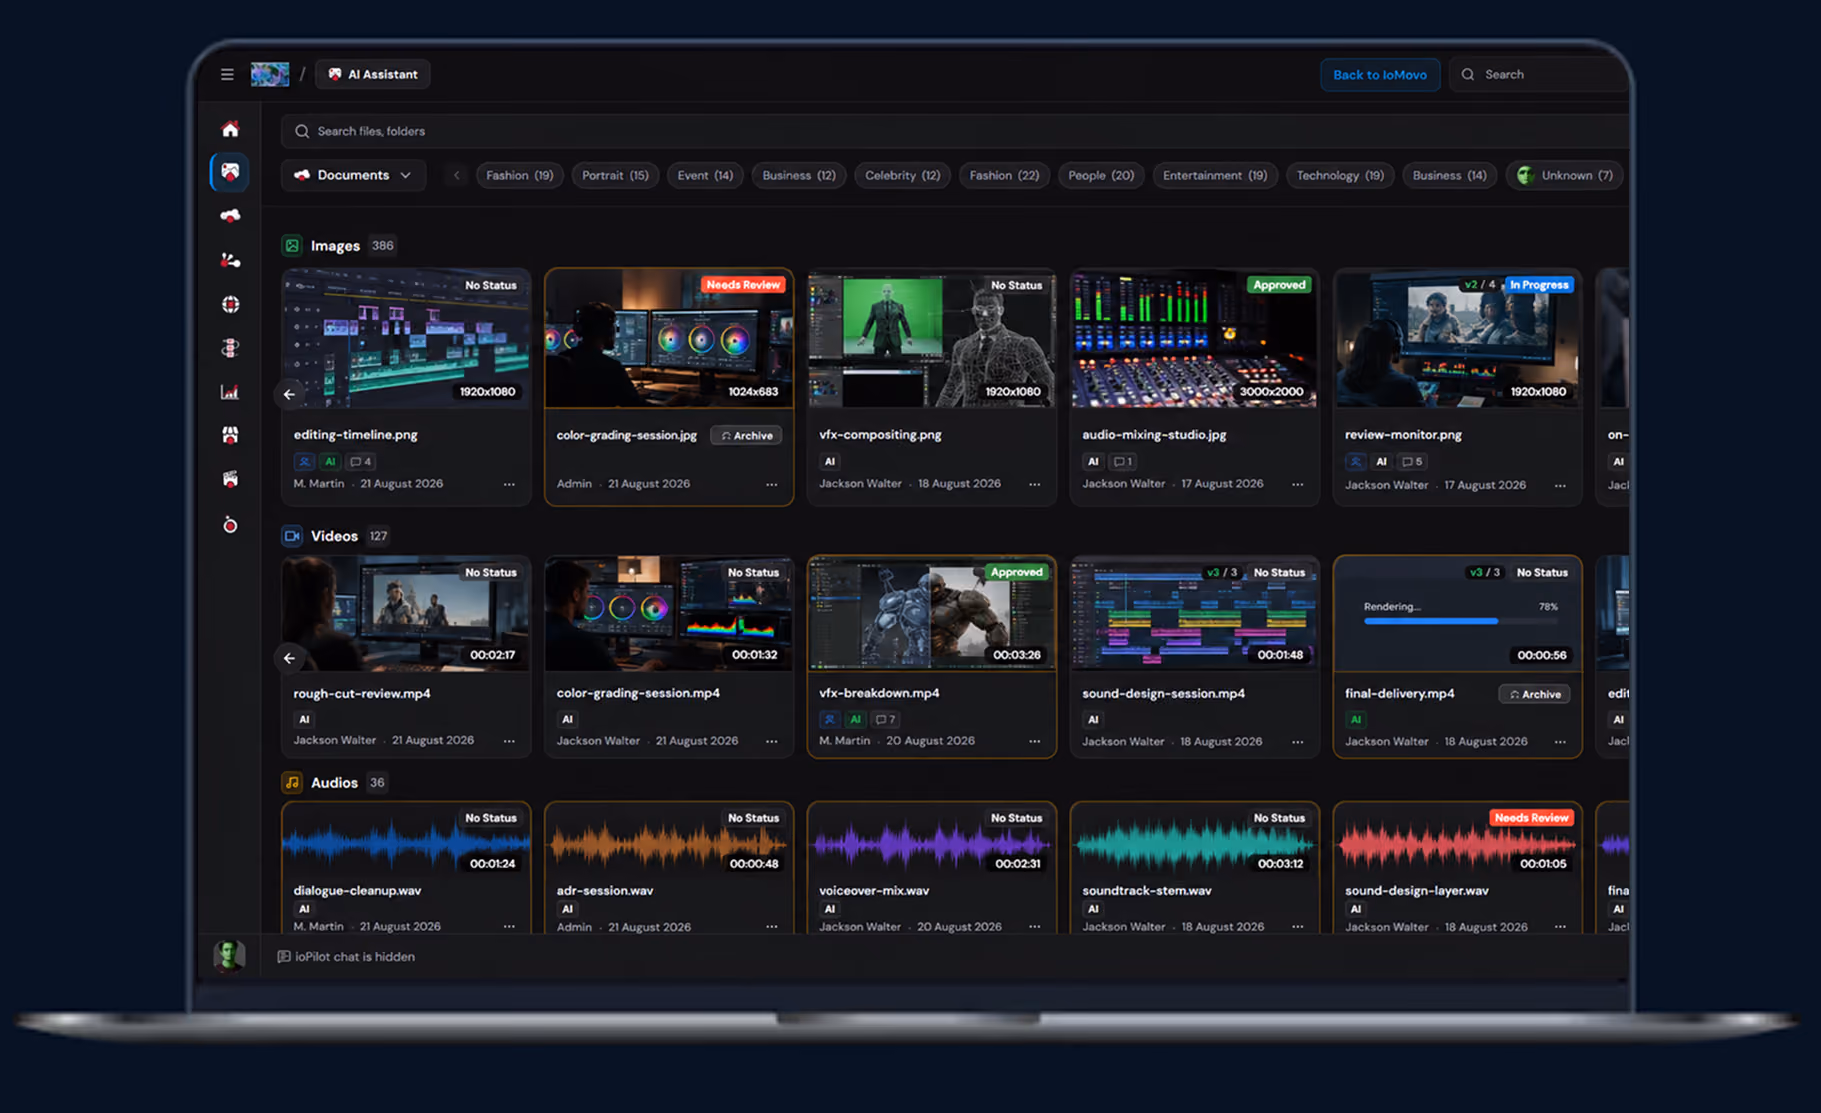Archive the color-grading-session.jpg image
1821x1113 pixels.
click(x=747, y=436)
